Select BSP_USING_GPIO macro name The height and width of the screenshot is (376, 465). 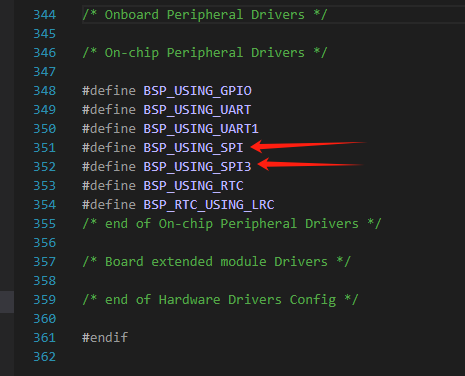(x=198, y=91)
